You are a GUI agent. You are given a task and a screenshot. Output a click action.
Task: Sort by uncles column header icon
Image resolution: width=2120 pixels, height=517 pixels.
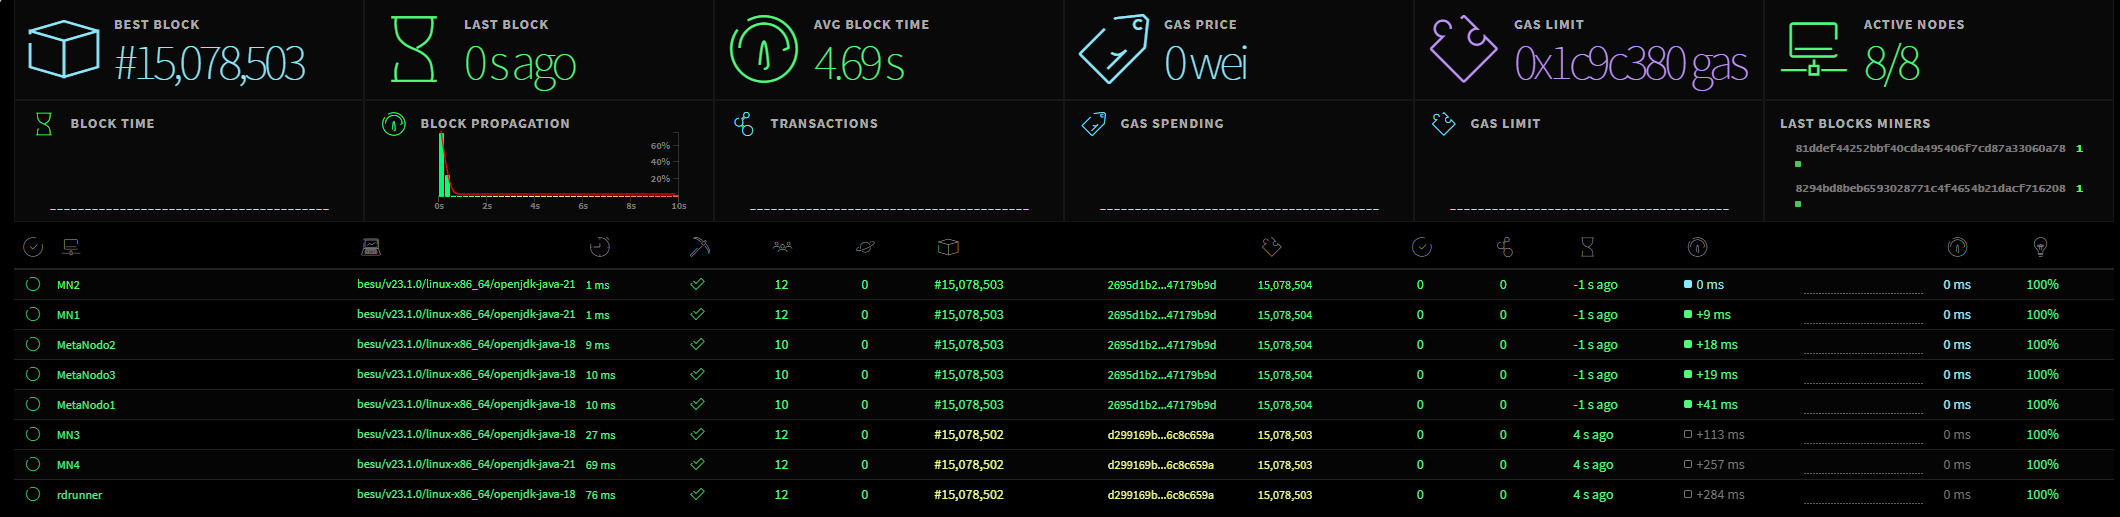1504,247
